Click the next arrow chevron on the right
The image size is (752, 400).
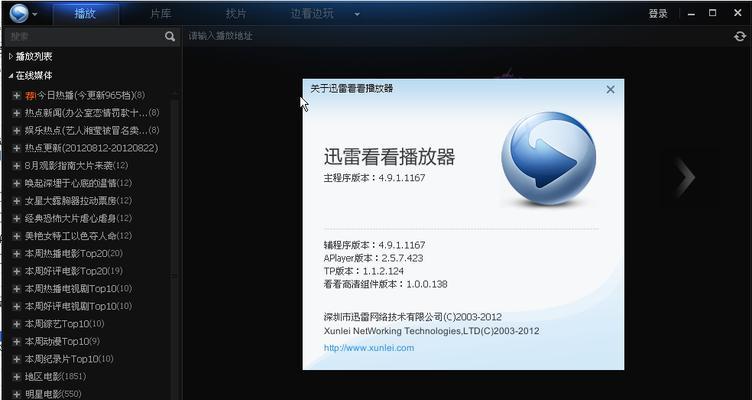[685, 178]
